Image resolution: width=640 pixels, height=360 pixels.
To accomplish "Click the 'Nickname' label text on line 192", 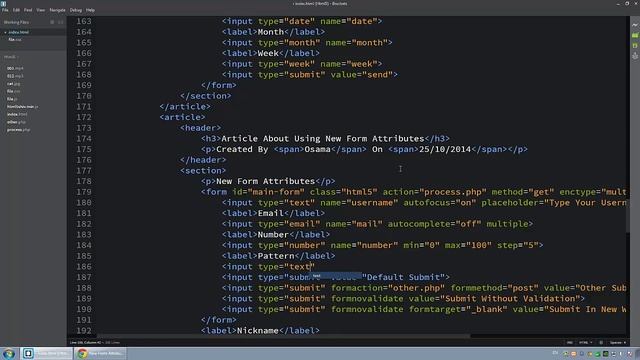I will 258,331.
